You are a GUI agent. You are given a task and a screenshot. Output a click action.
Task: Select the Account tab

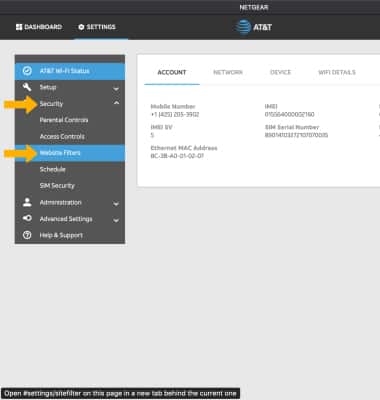tap(172, 72)
